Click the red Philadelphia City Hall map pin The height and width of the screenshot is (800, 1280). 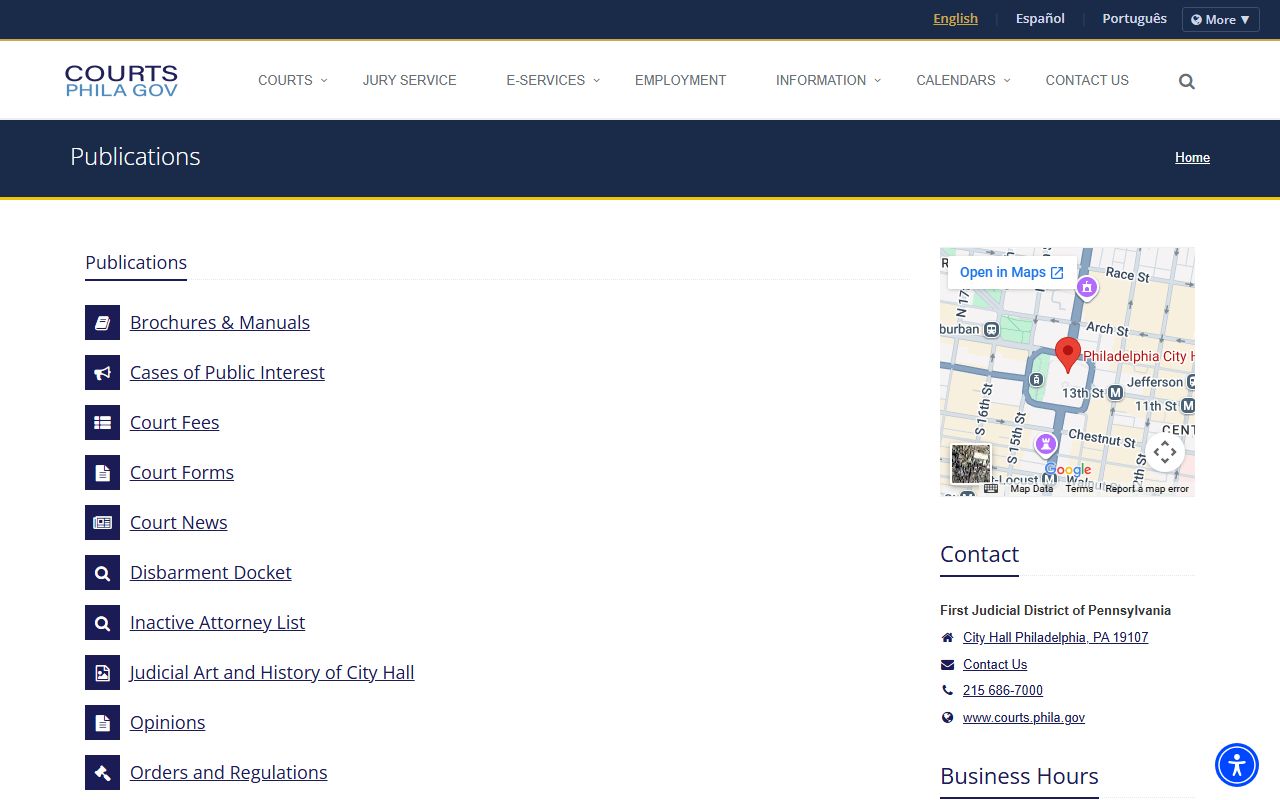point(1068,355)
